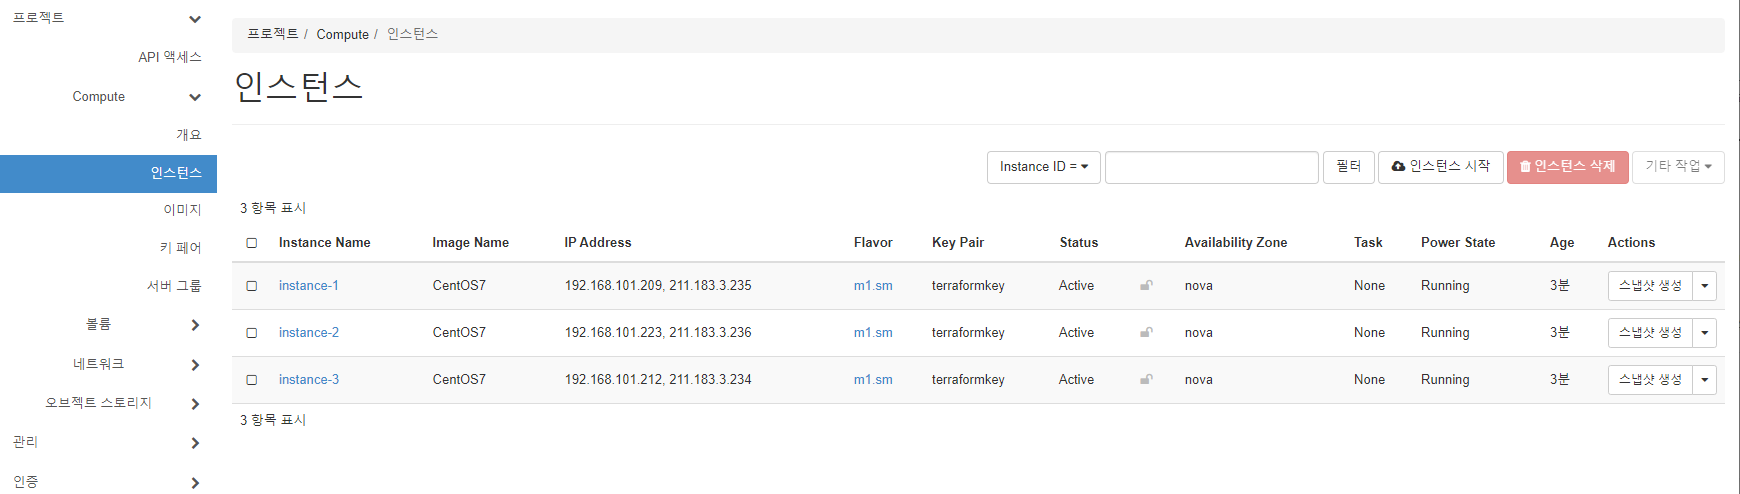Tick the select-all checkbox in table header
This screenshot has width=1740, height=494.
pos(252,243)
